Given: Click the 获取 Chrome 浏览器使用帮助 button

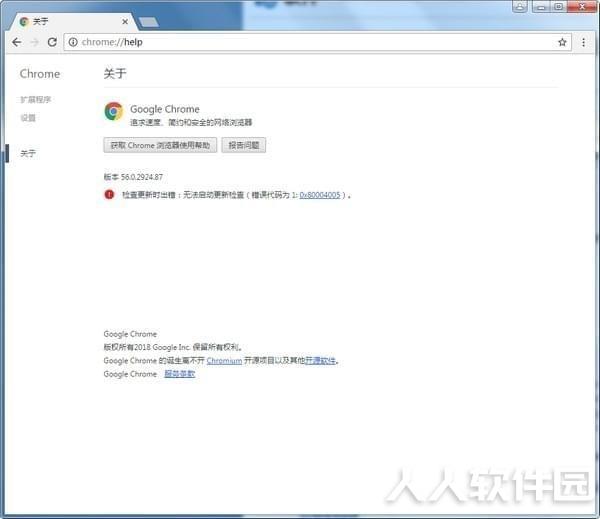Looking at the screenshot, I should (160, 145).
